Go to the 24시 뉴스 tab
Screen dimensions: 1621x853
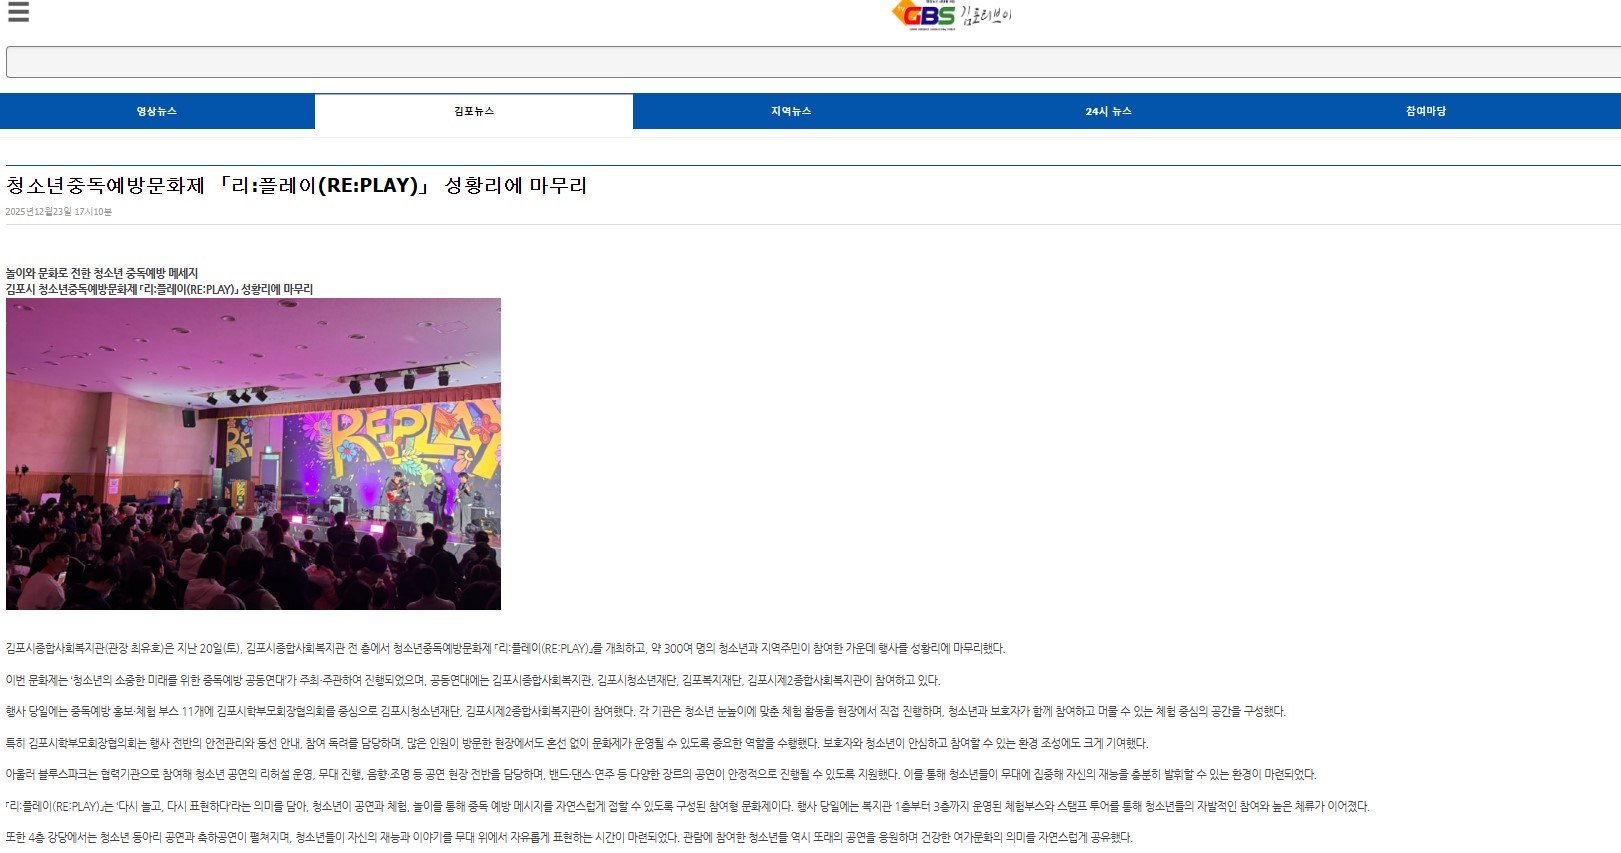pyautogui.click(x=1108, y=111)
